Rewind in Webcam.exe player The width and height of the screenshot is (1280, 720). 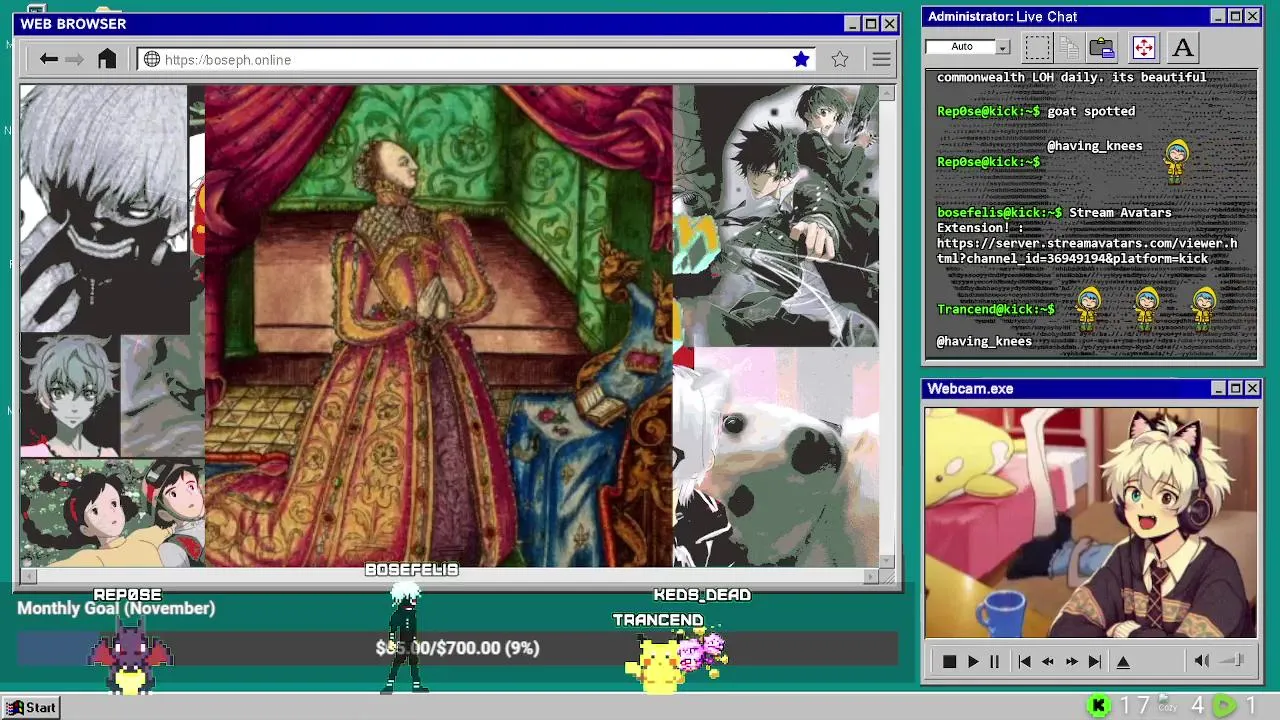1047,661
